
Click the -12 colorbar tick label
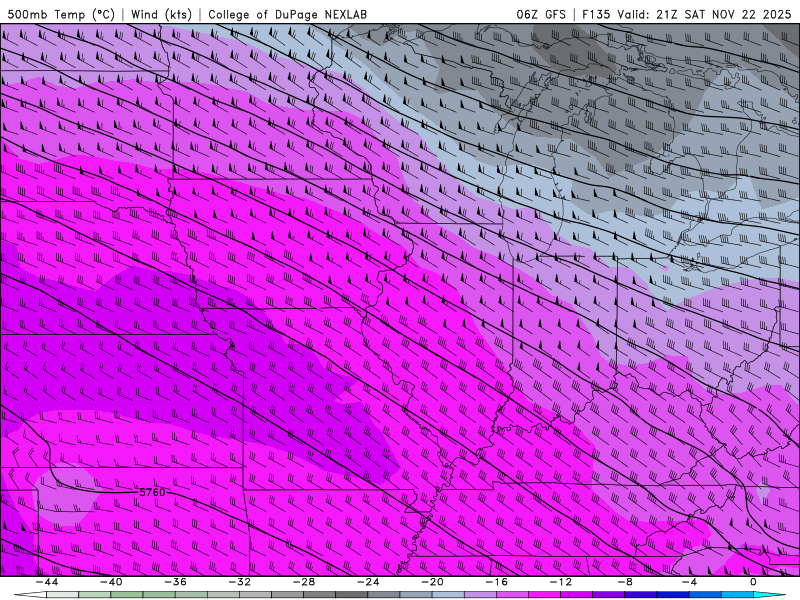coord(561,582)
